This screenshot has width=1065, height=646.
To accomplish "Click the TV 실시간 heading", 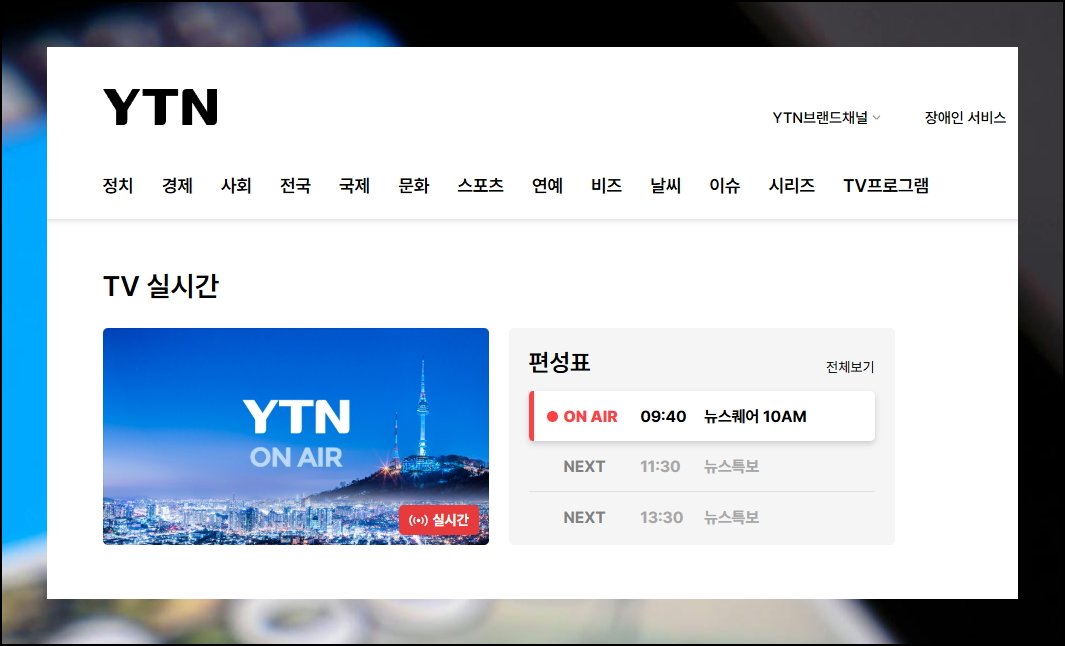I will pos(161,286).
